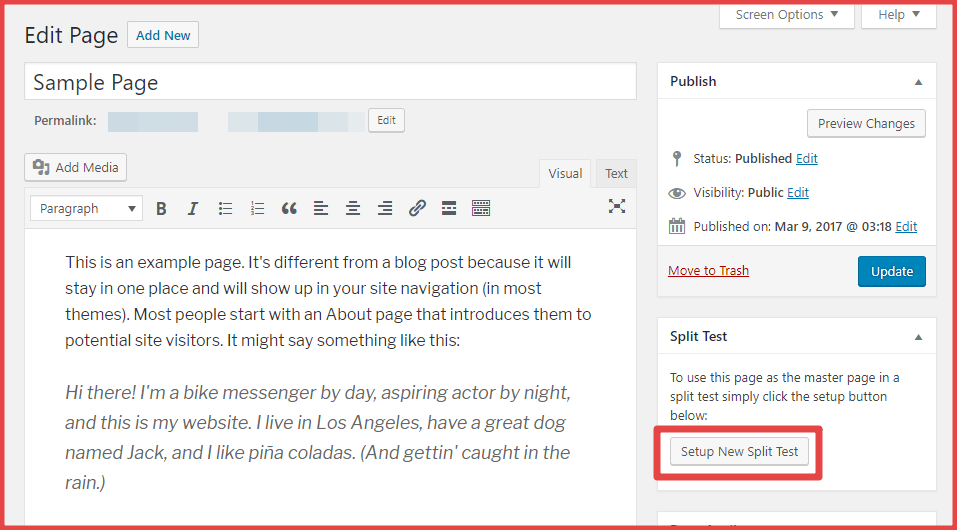Apply italic formatting to text
The image size is (957, 530).
[193, 208]
